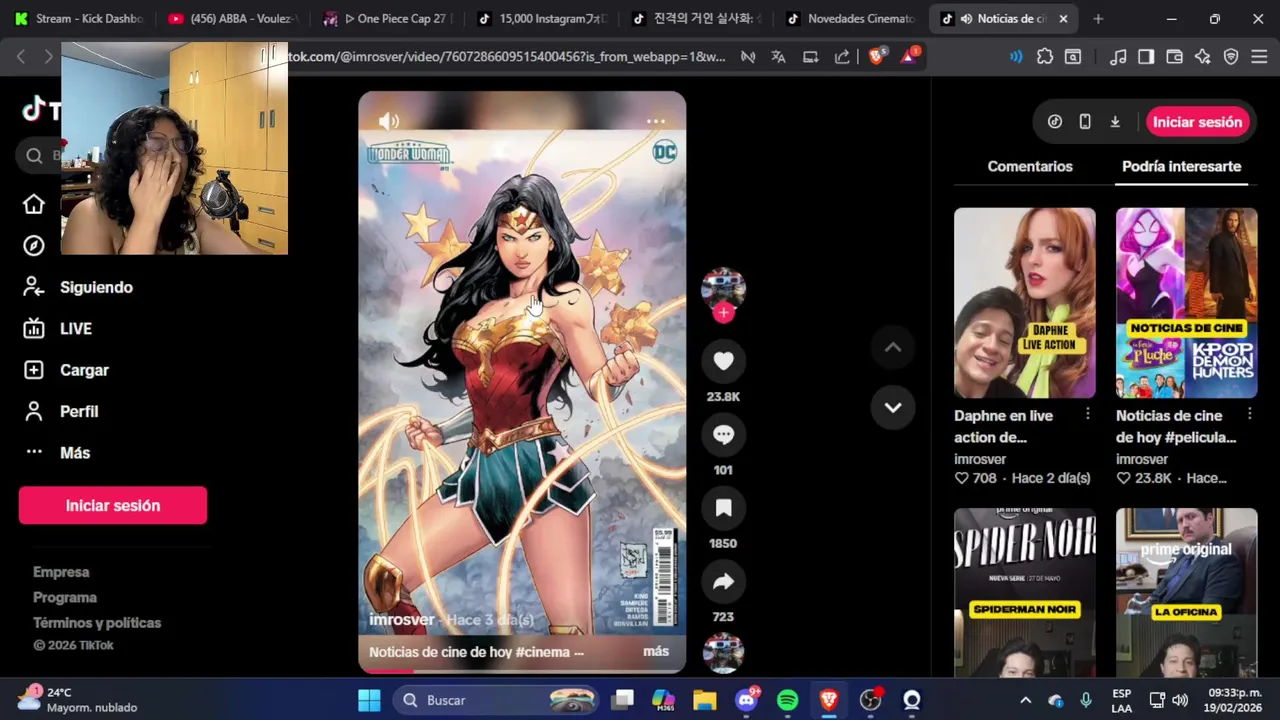Open the LIVE section
The width and height of the screenshot is (1280, 720).
coord(75,328)
